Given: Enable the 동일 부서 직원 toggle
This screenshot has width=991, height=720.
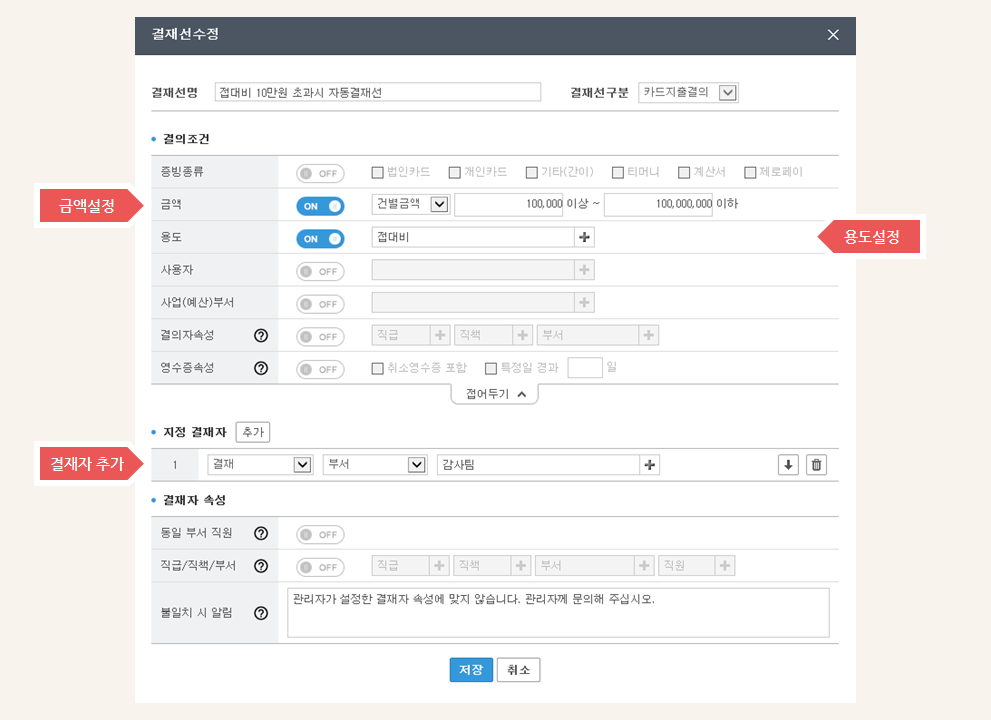Looking at the screenshot, I should point(320,535).
